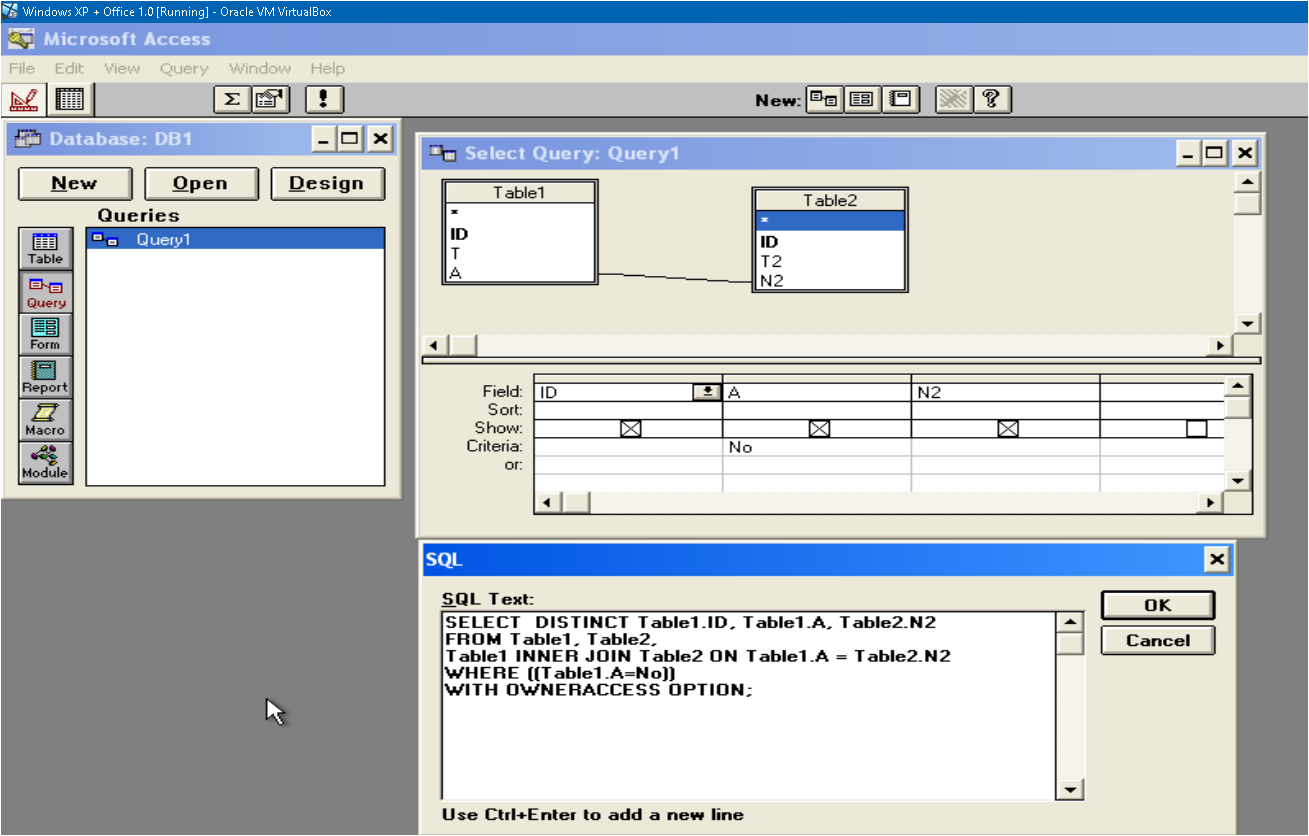
Task: Click Database DB1 window title icon
Action: [29, 139]
